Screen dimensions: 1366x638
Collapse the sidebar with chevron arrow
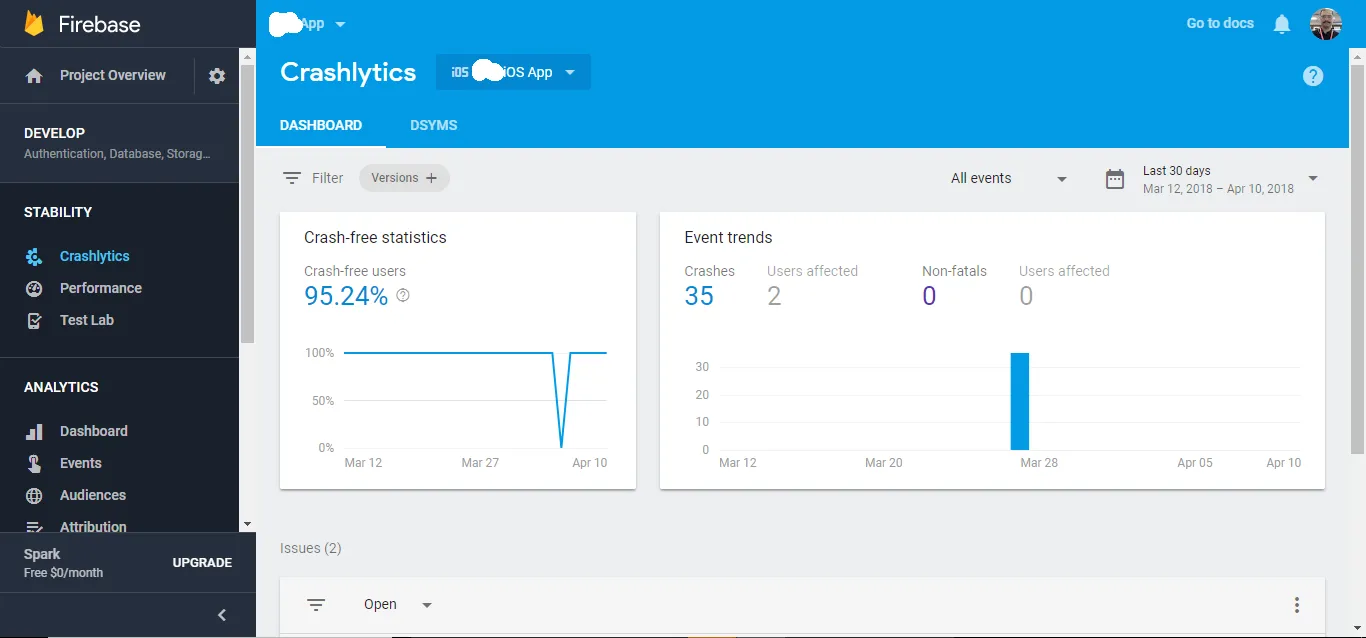(x=222, y=615)
